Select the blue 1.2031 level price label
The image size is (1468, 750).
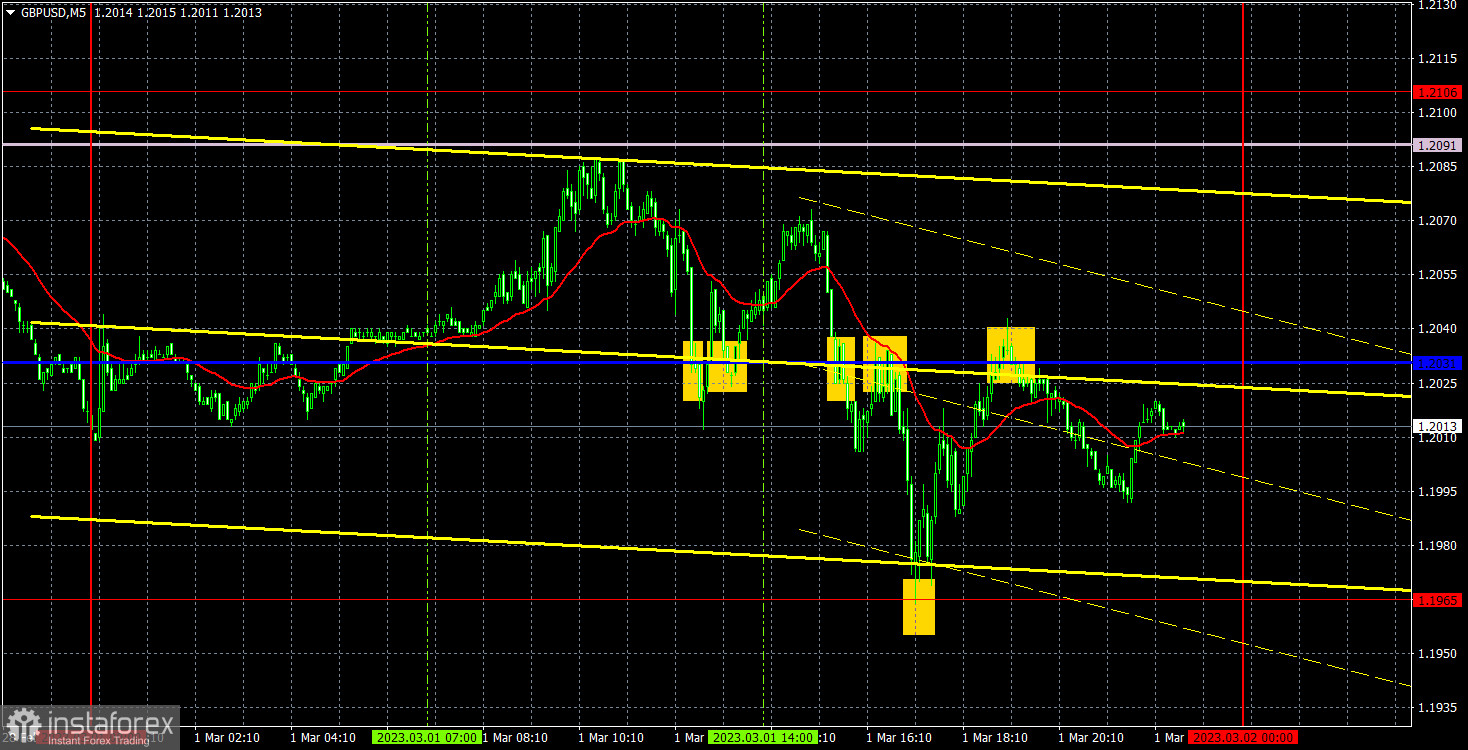coord(1439,362)
